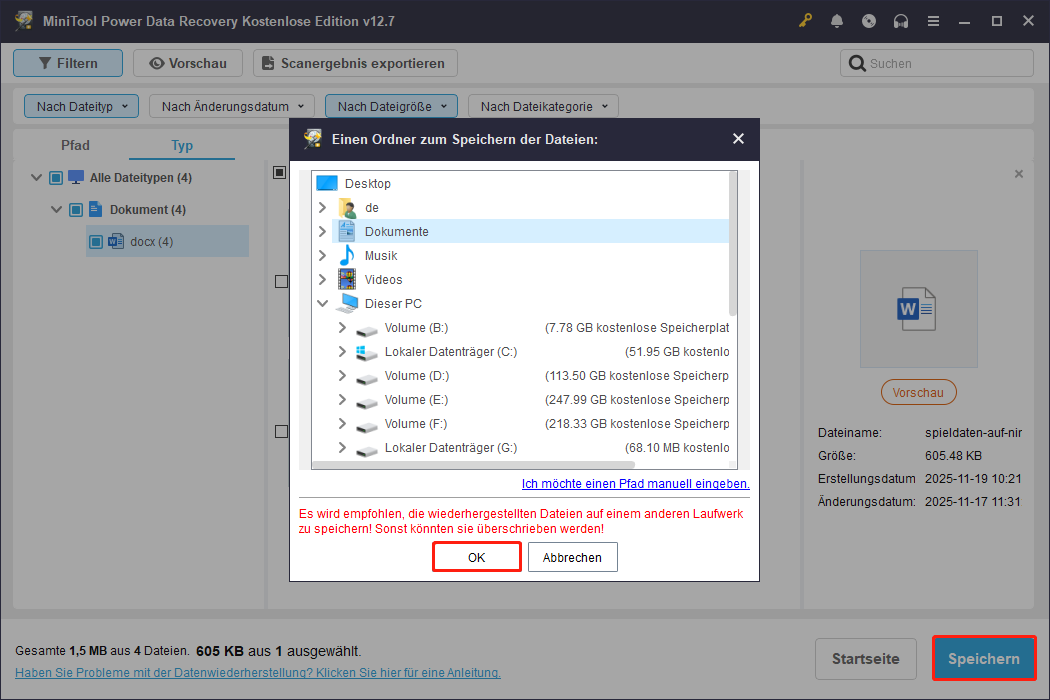The width and height of the screenshot is (1050, 700).
Task: Open the headphones support icon
Action: click(901, 21)
